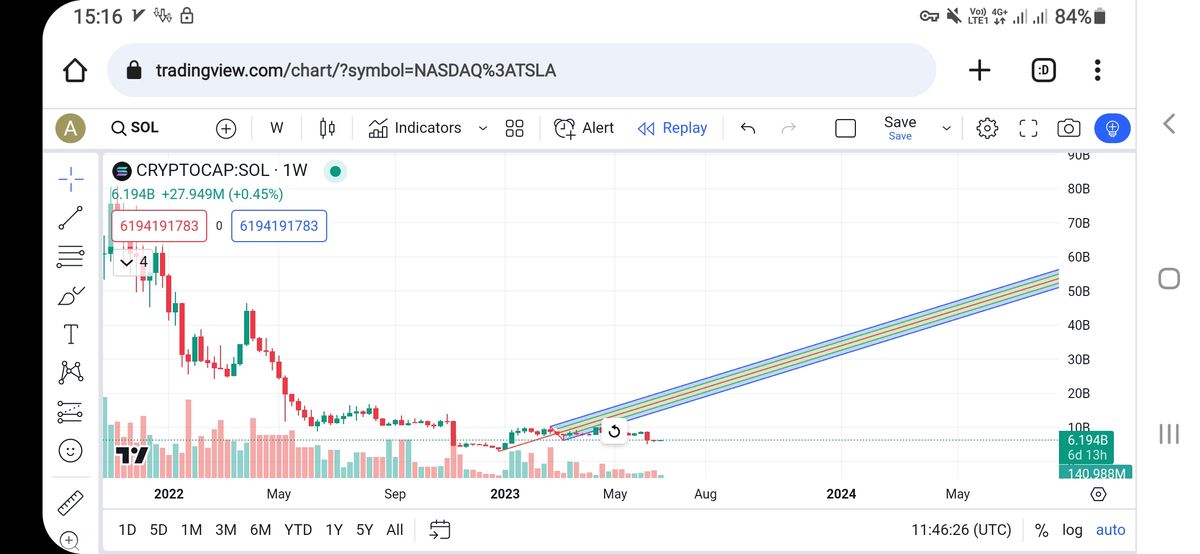The image size is (1200, 554).
Task: Take a chart snapshot with camera icon
Action: point(1069,128)
